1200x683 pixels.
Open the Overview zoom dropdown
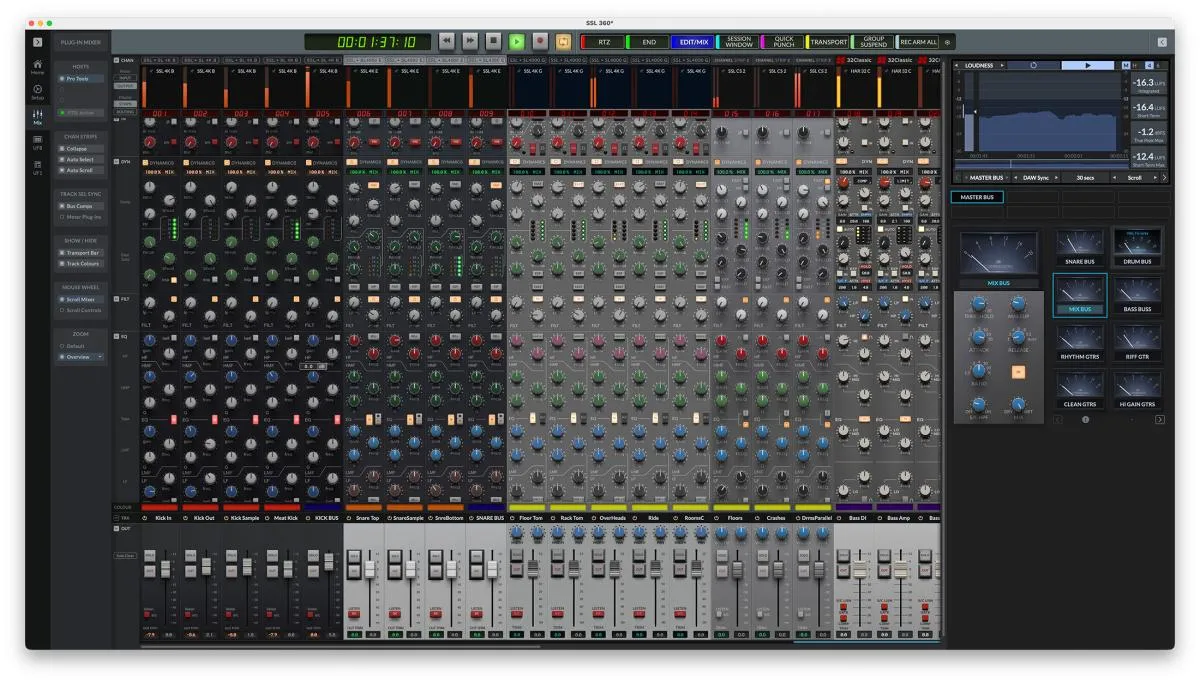pos(81,357)
